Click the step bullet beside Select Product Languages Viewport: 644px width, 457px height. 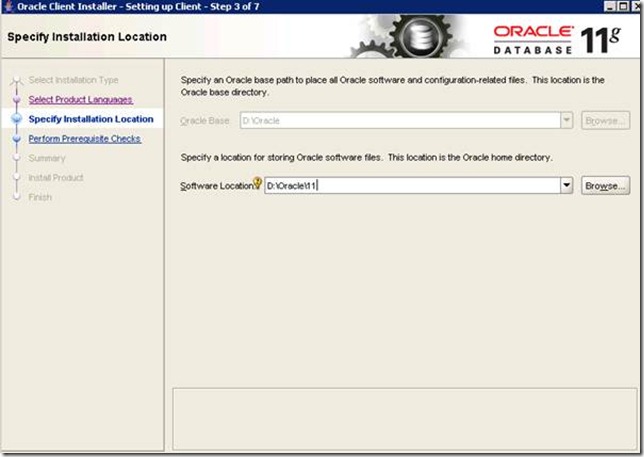[x=16, y=100]
